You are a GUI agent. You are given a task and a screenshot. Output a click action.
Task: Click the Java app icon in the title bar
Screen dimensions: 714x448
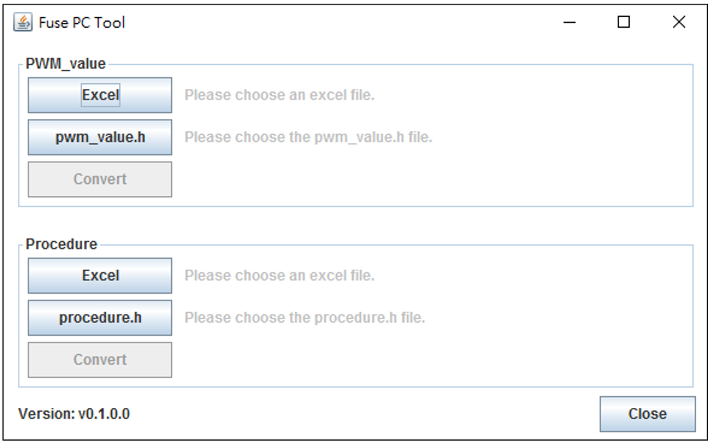pos(23,22)
